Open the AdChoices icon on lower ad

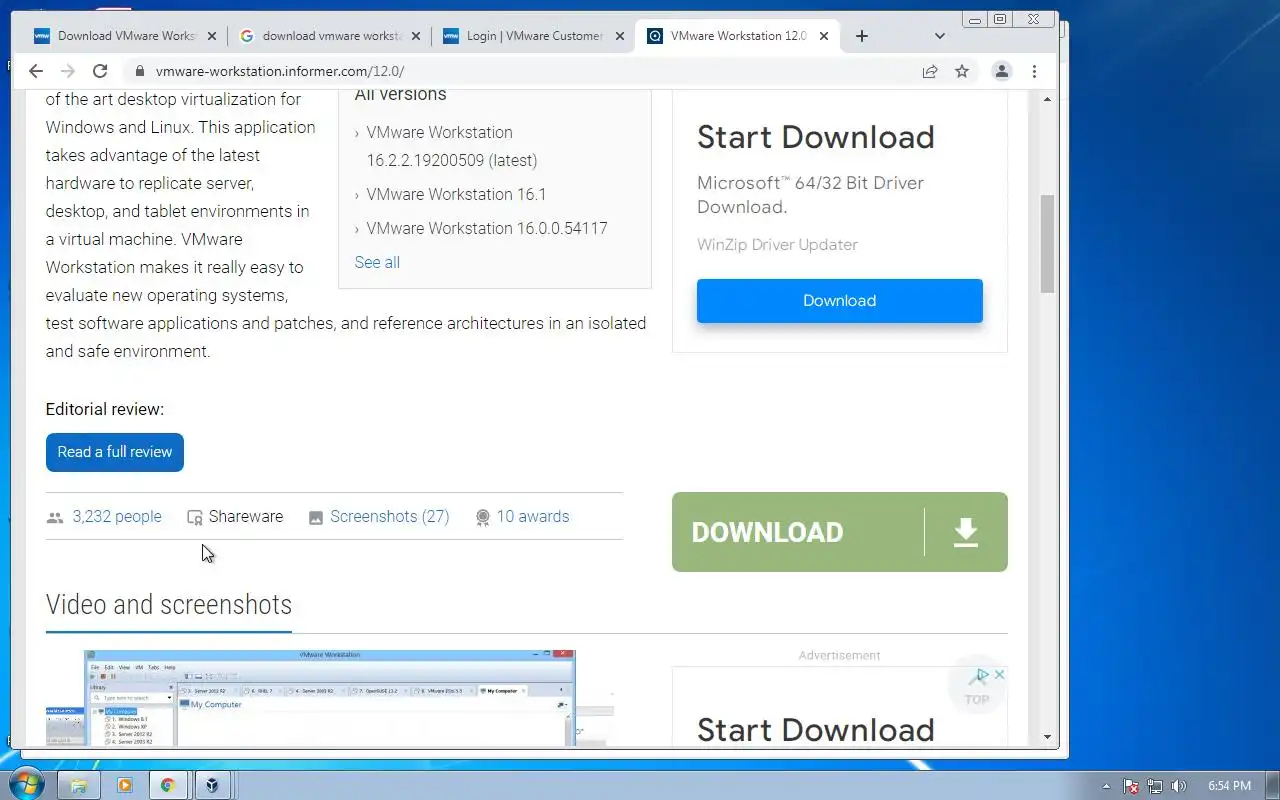tap(983, 675)
